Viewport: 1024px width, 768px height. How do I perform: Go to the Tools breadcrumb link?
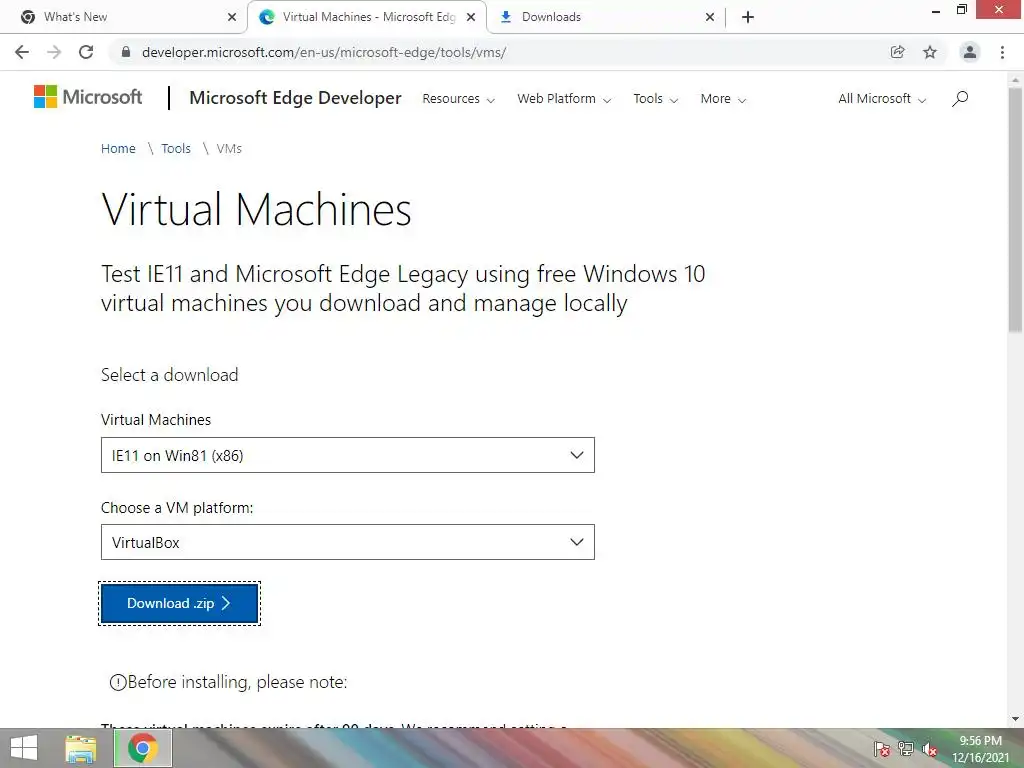pos(176,149)
